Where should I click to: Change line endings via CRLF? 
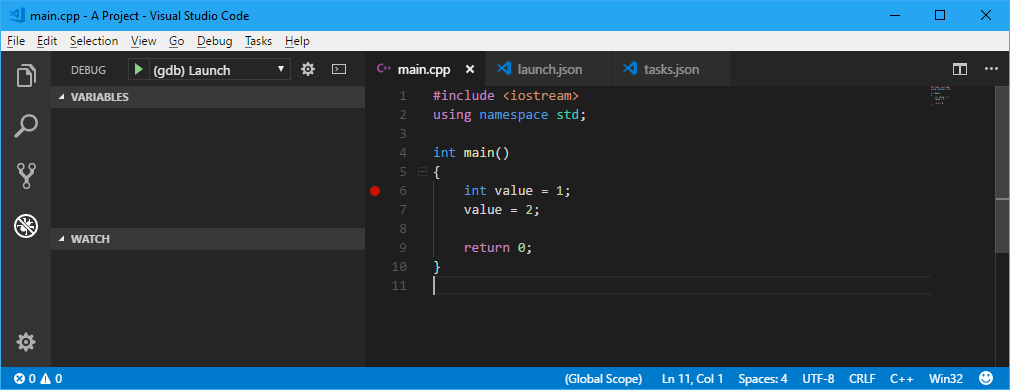pos(862,379)
